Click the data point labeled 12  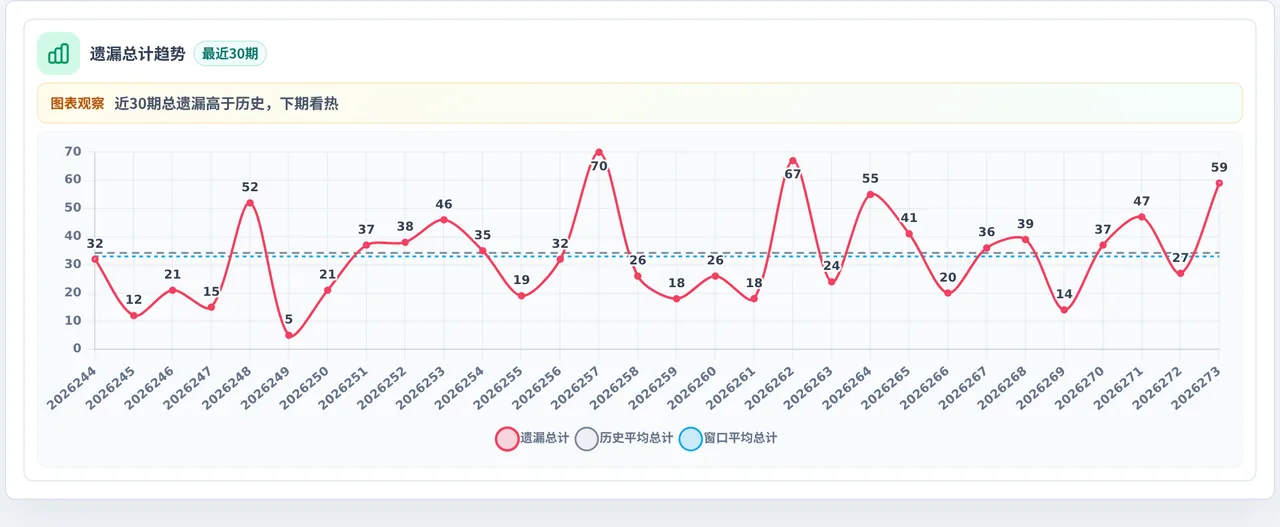pyautogui.click(x=134, y=315)
